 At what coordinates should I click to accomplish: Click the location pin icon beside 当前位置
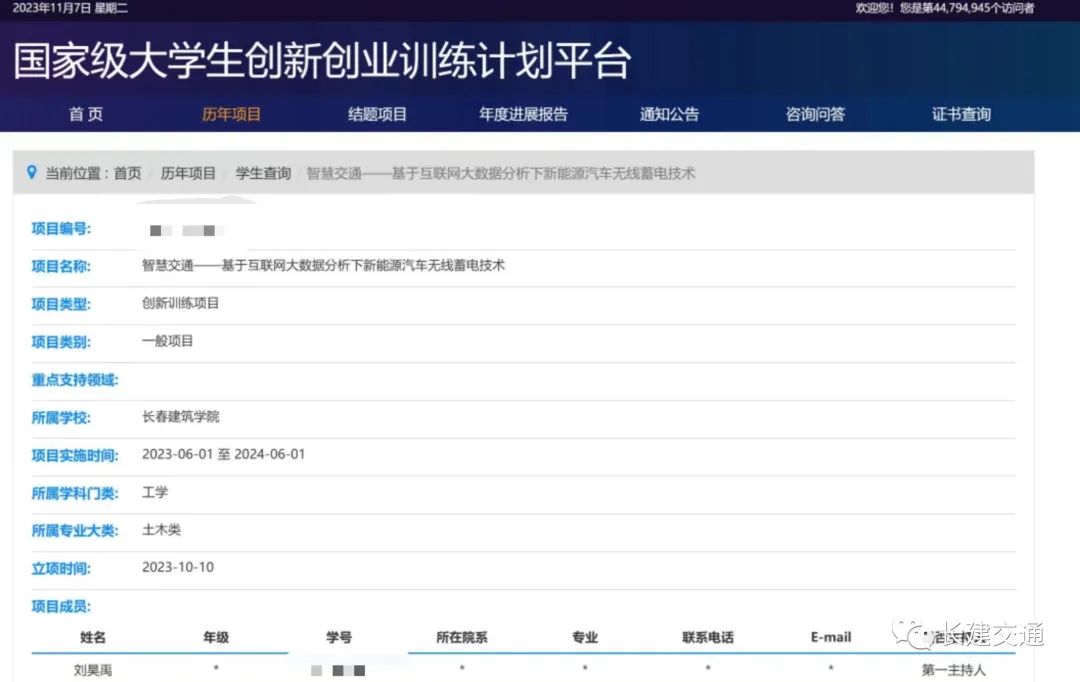(x=32, y=173)
